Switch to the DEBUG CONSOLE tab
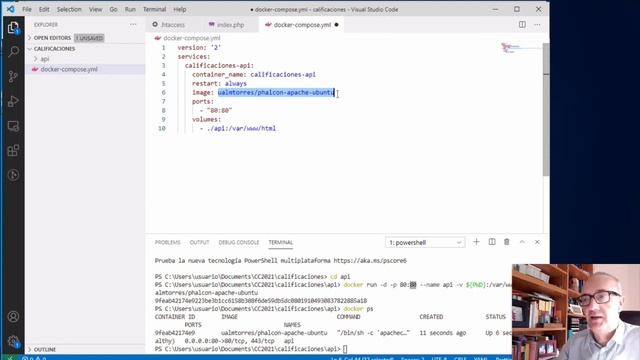The height and width of the screenshot is (360, 640). [239, 242]
